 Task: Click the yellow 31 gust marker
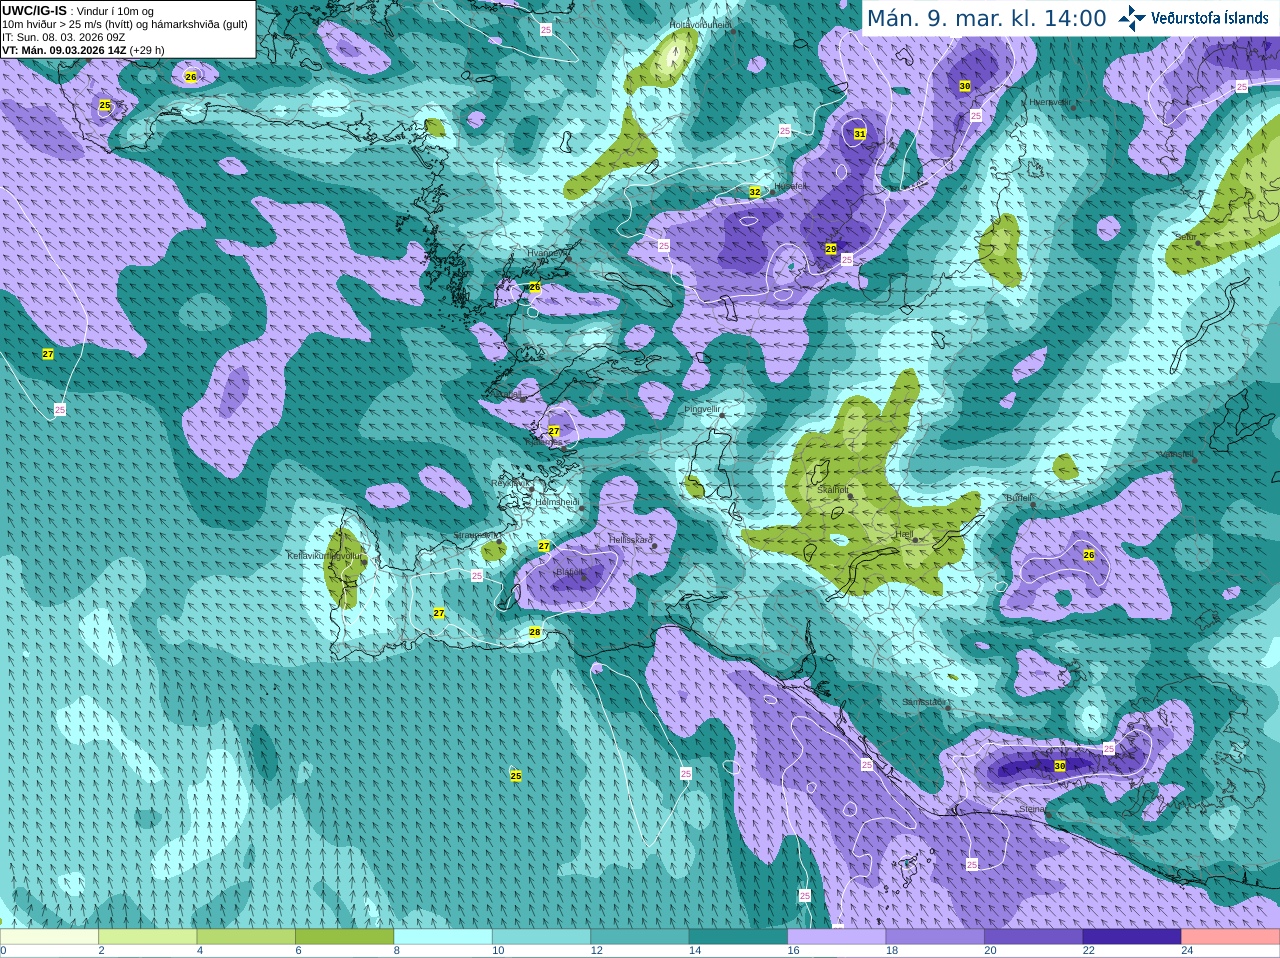pos(860,134)
